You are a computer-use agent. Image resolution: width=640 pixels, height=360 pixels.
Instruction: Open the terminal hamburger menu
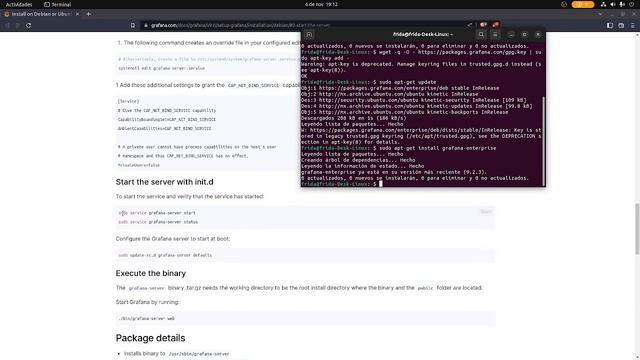(495, 35)
